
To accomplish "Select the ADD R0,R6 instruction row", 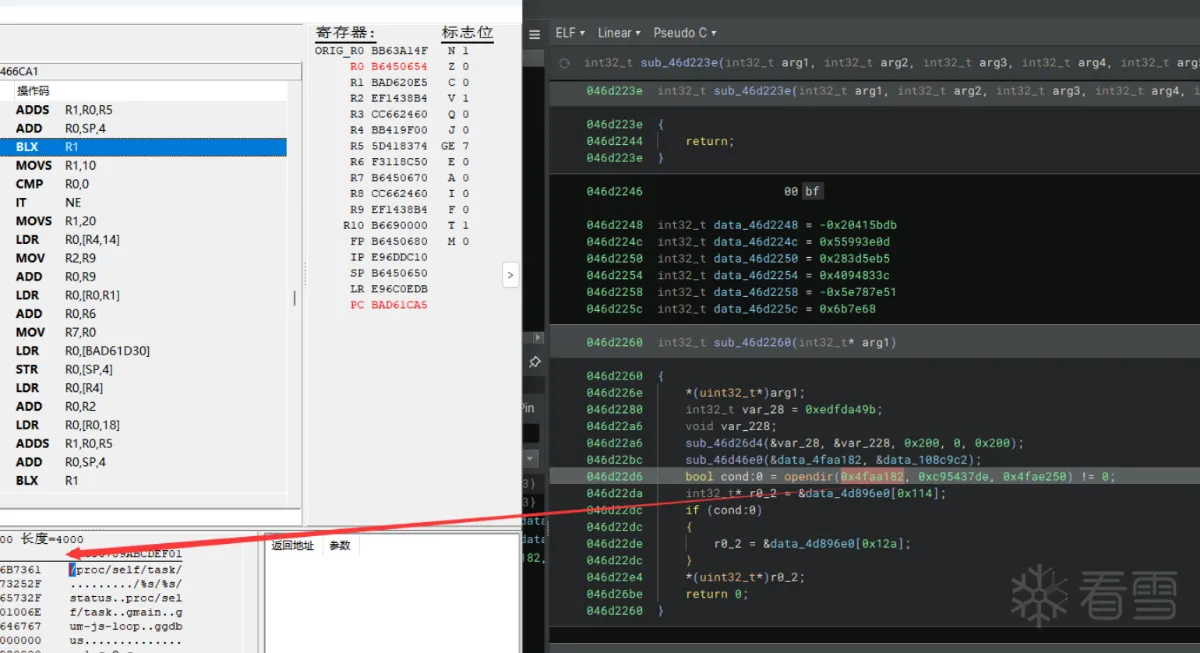I will pyautogui.click(x=143, y=313).
